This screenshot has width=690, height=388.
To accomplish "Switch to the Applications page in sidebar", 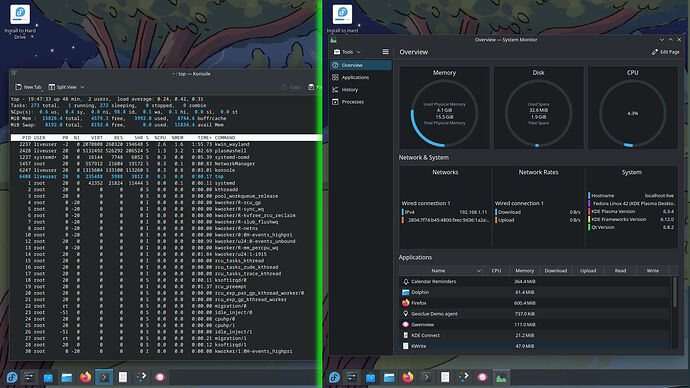I will click(361, 77).
